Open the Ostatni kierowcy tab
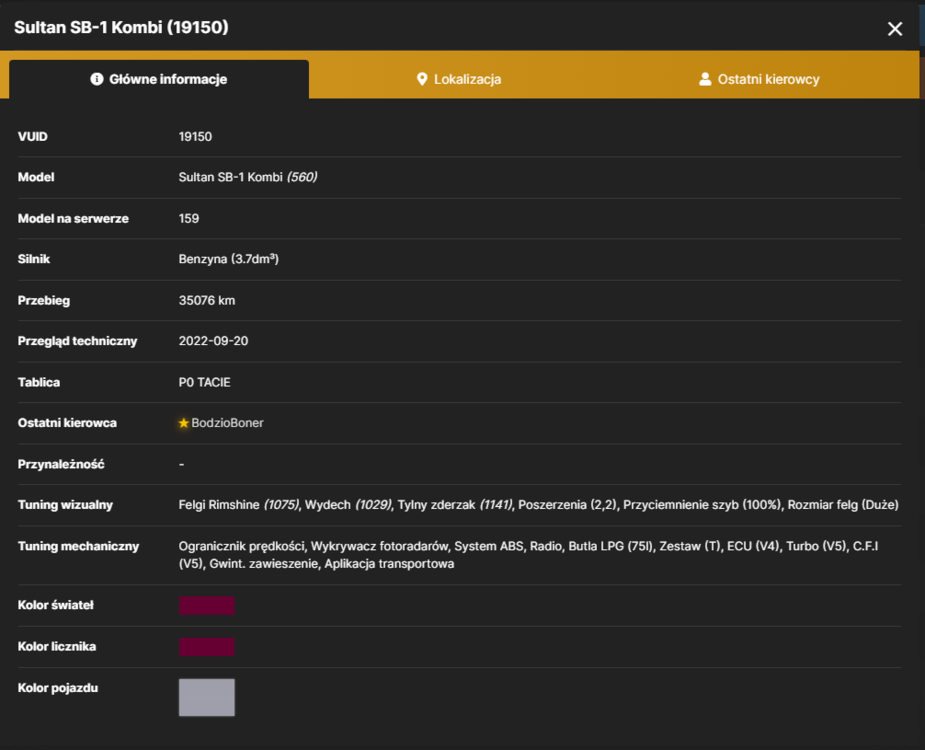This screenshot has height=750, width=925. point(759,79)
